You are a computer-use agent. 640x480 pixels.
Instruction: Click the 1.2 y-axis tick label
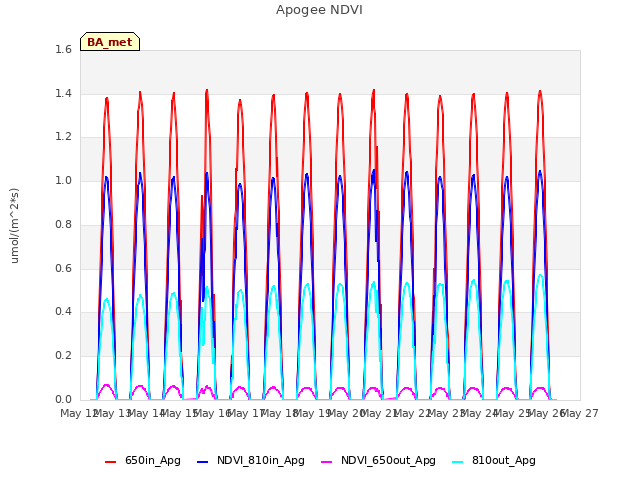coord(63,137)
